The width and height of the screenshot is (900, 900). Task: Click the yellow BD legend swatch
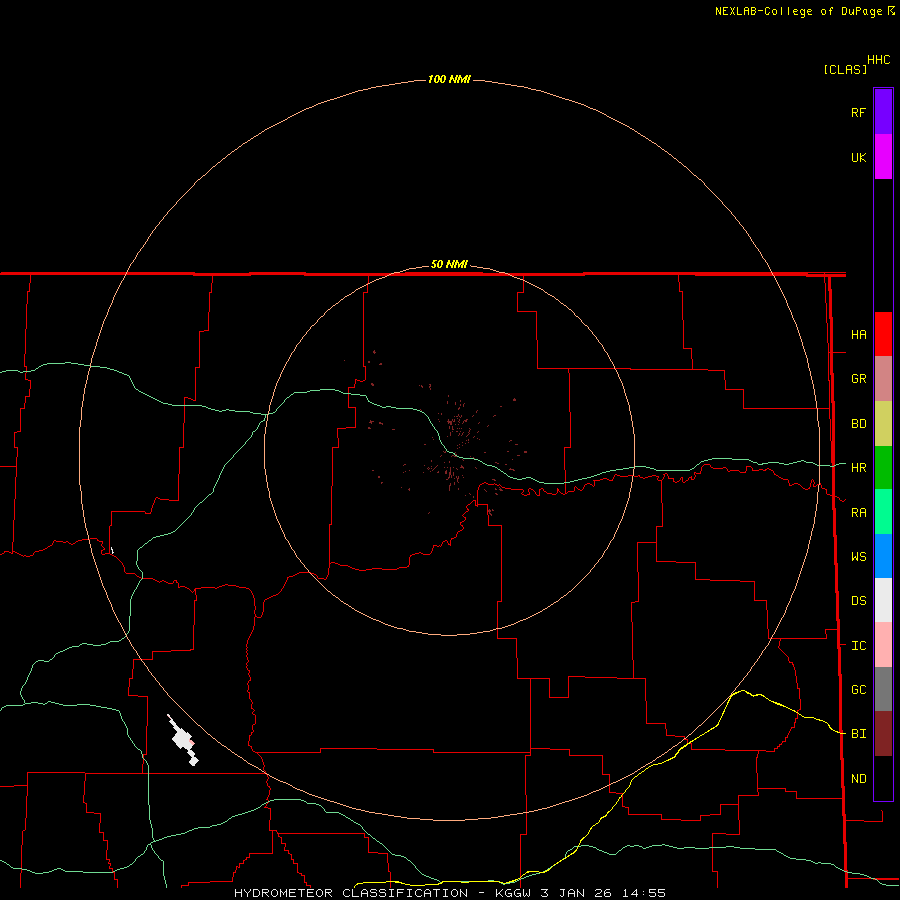(x=883, y=424)
